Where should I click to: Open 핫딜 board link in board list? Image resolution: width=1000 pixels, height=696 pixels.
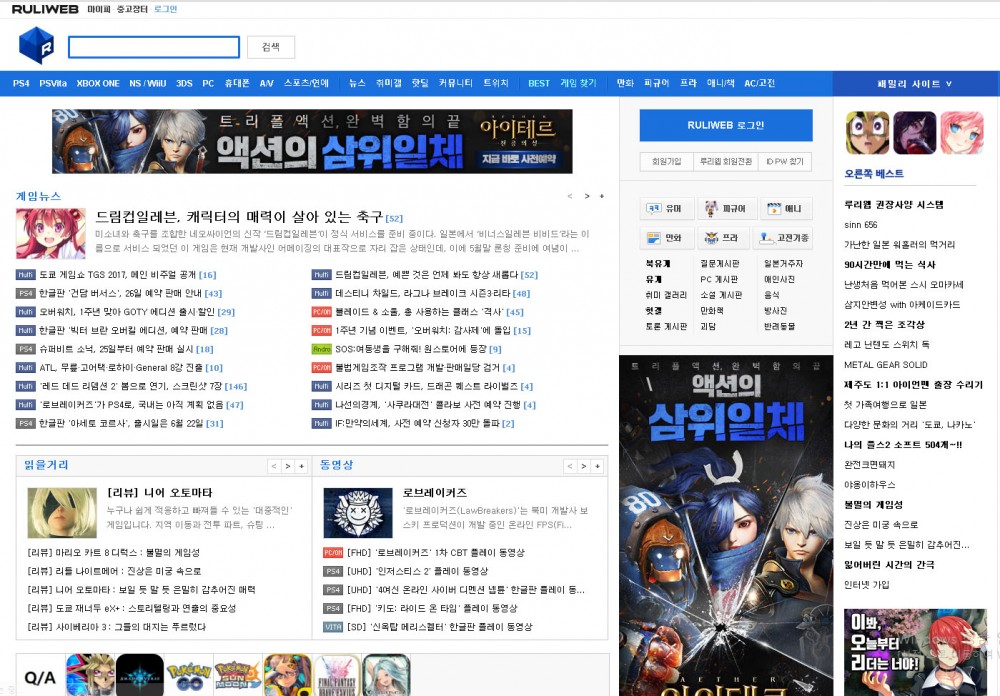click(653, 311)
